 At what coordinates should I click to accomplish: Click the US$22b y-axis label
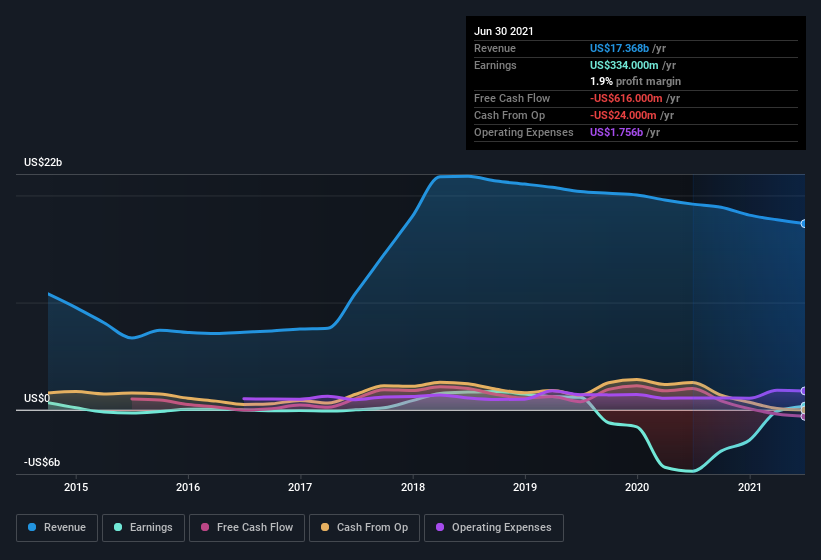click(43, 162)
